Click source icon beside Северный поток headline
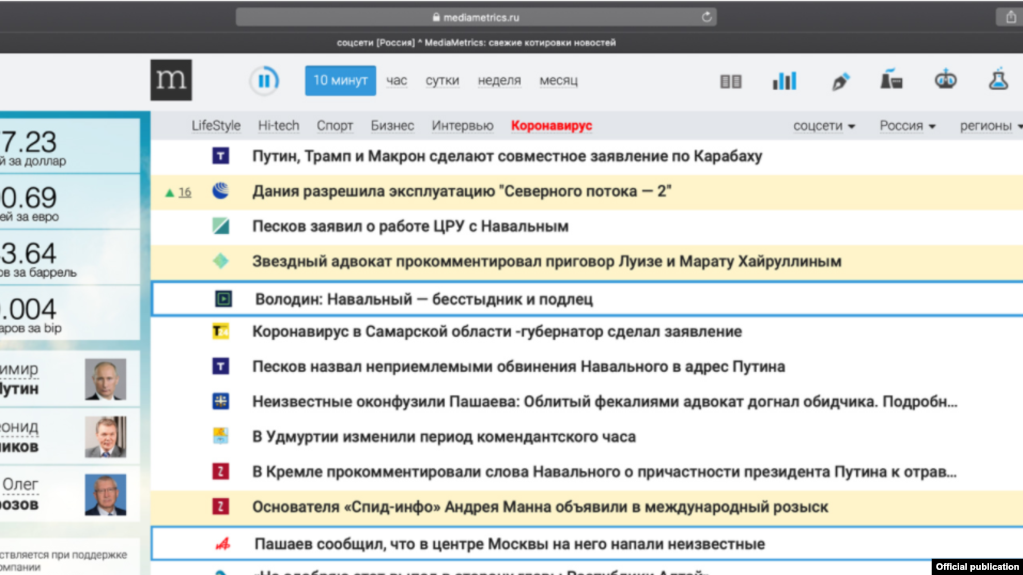The height and width of the screenshot is (575, 1023). pos(221,191)
